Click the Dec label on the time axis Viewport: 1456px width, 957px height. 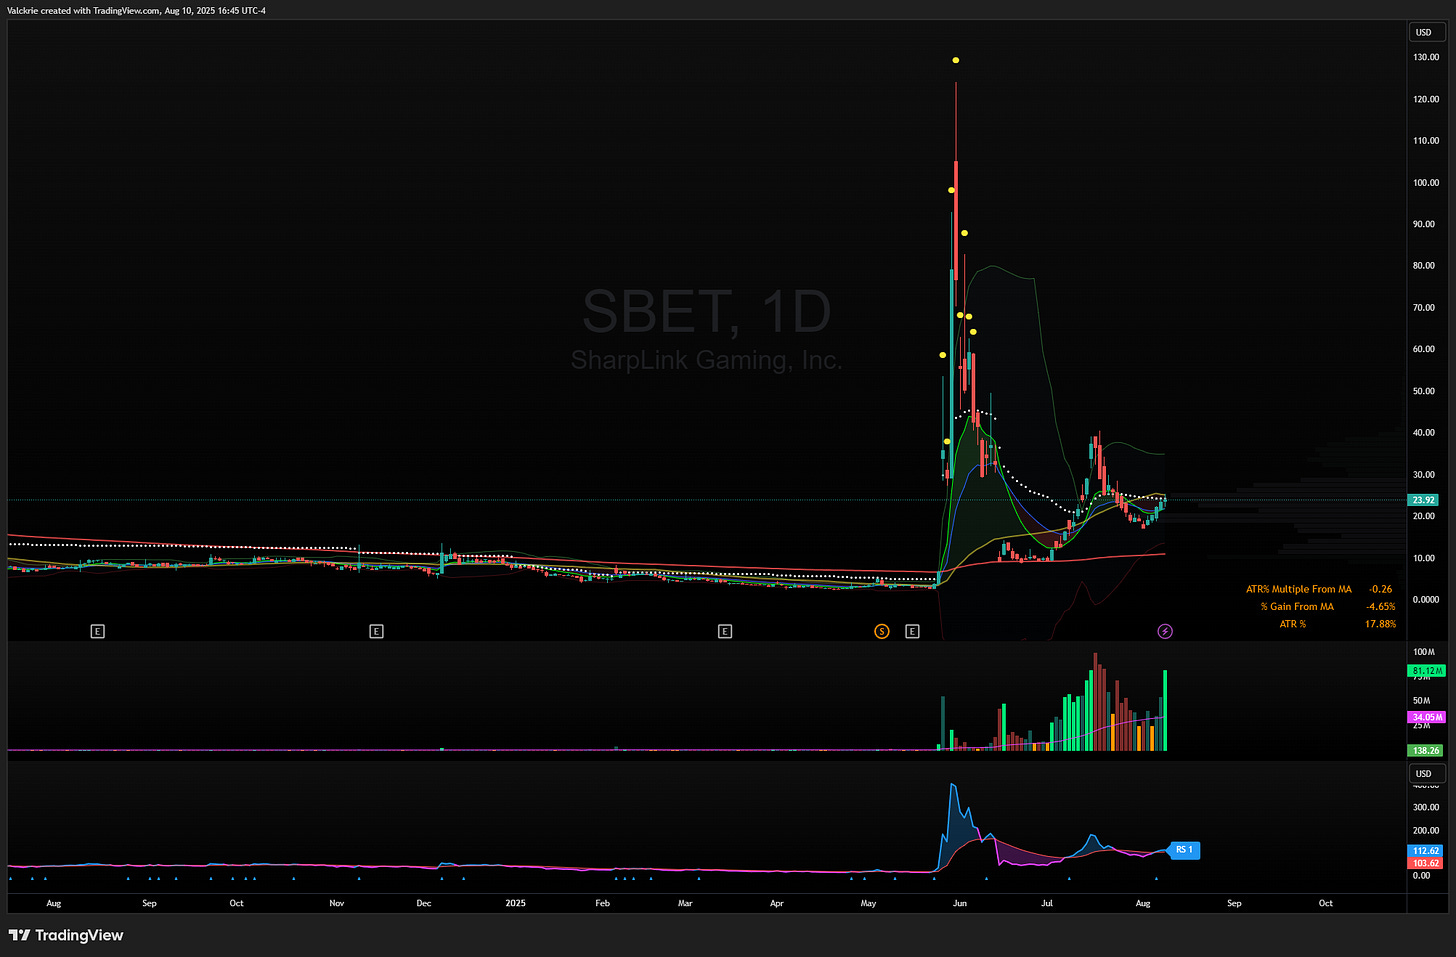tap(424, 903)
